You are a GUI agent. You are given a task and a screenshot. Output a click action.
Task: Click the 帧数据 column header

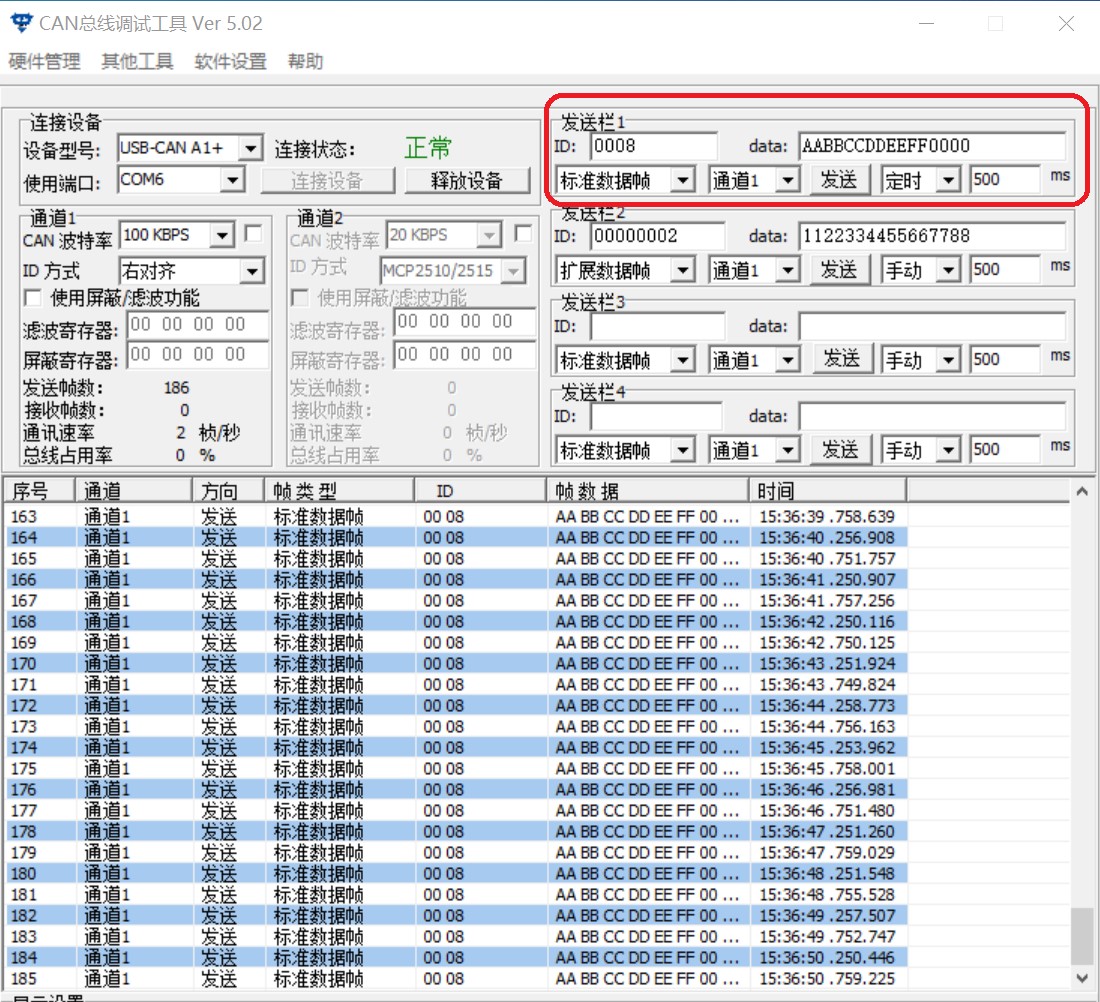647,490
